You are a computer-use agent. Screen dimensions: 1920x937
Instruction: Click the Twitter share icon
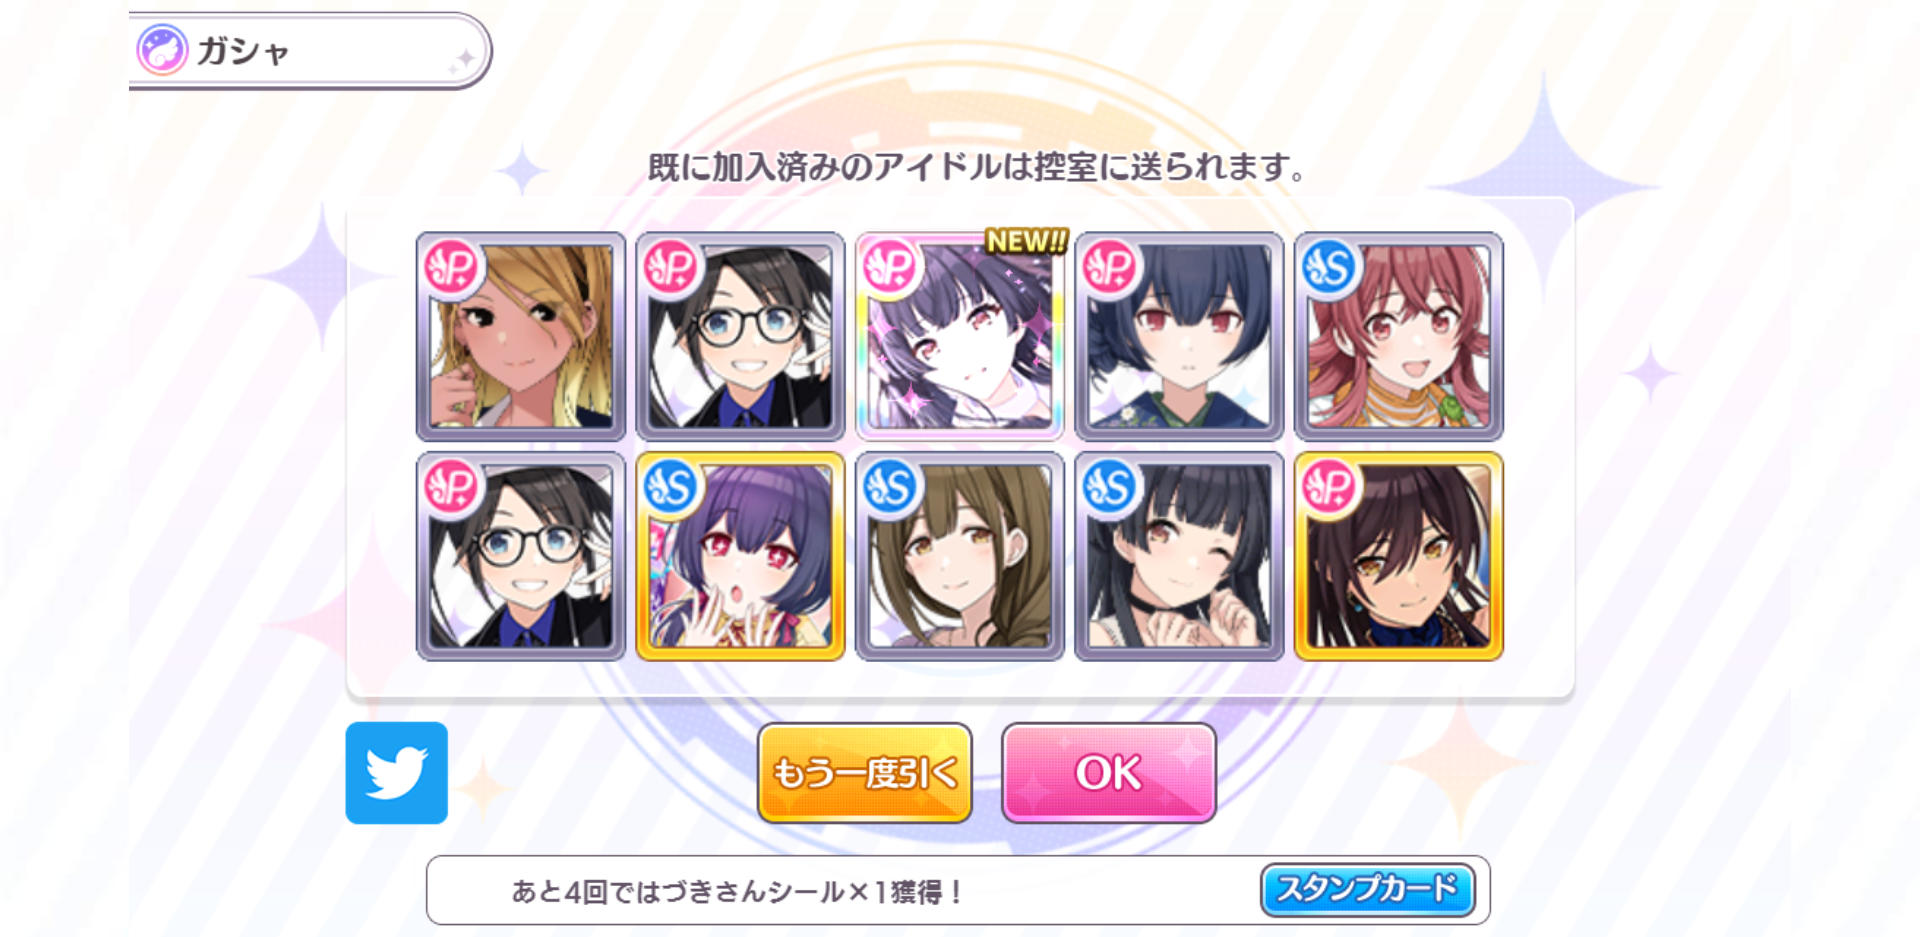tap(396, 772)
